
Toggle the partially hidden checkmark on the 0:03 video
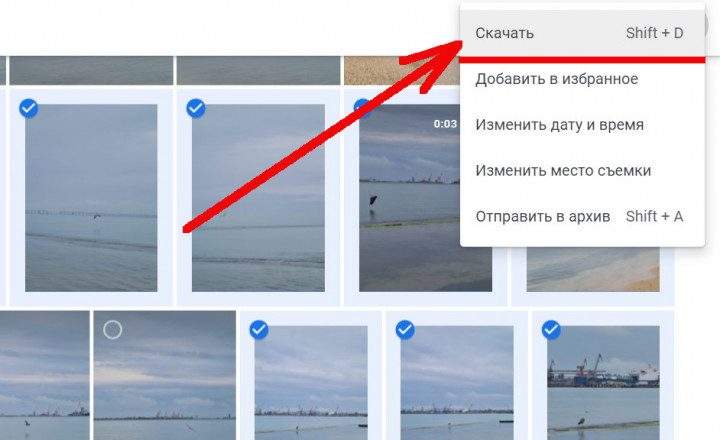coord(361,107)
